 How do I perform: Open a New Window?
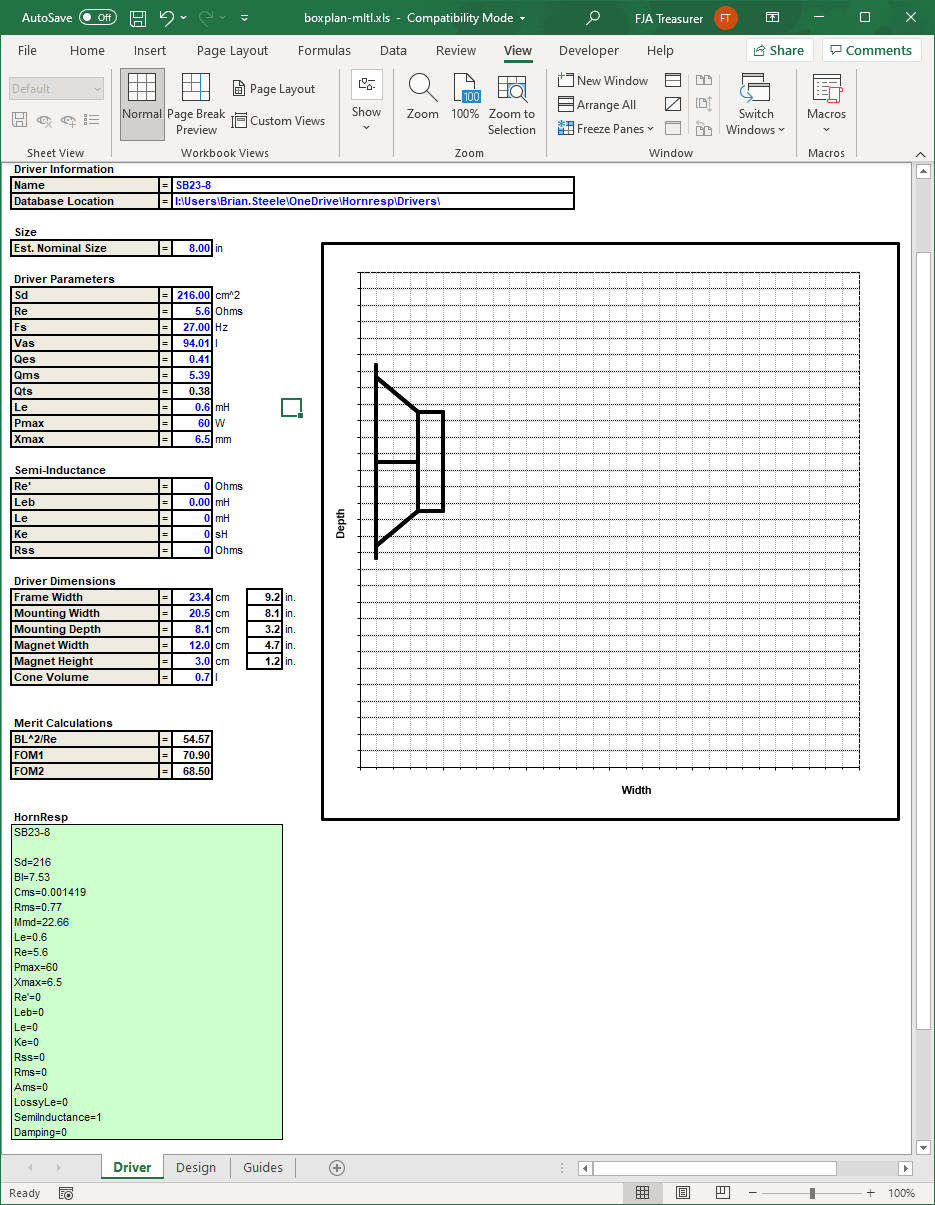pyautogui.click(x=603, y=81)
